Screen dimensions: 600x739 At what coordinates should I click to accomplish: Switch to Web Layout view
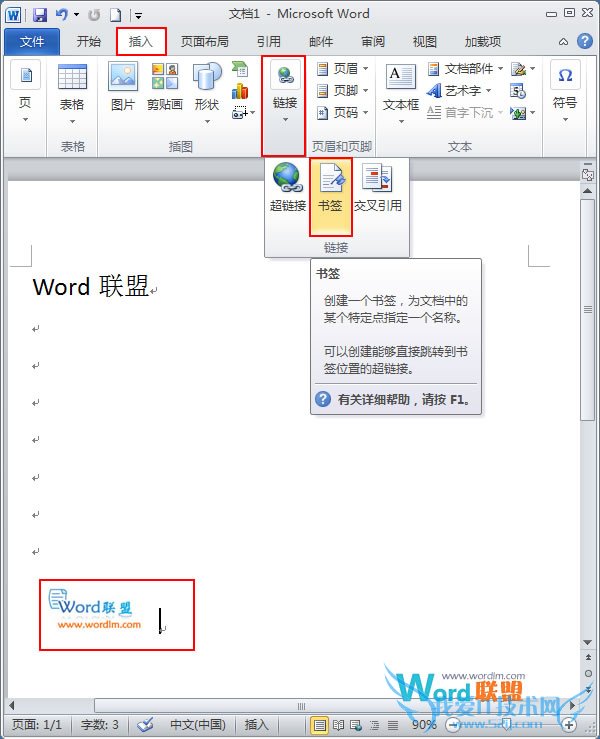(356, 725)
